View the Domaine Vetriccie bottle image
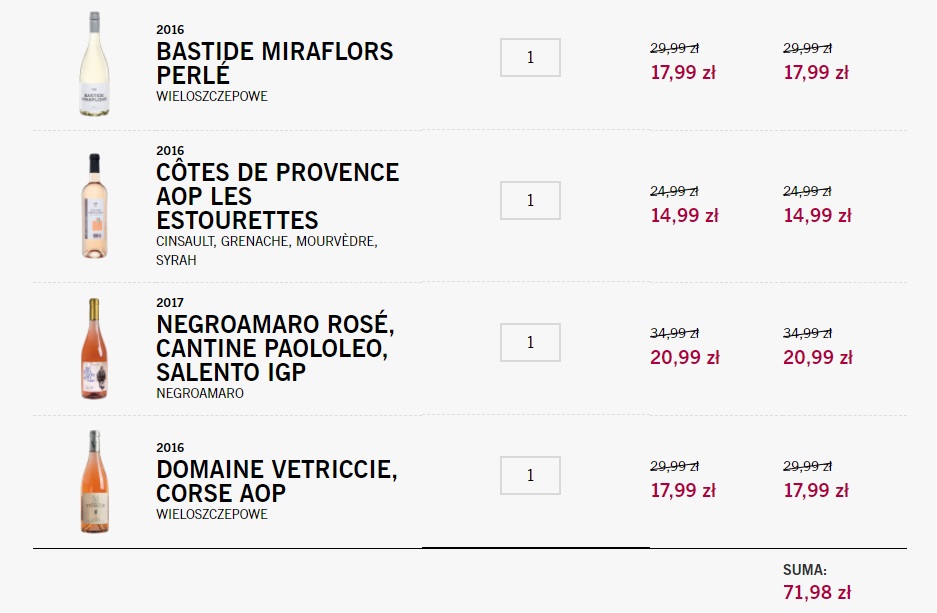The width and height of the screenshot is (937, 613). pos(94,482)
